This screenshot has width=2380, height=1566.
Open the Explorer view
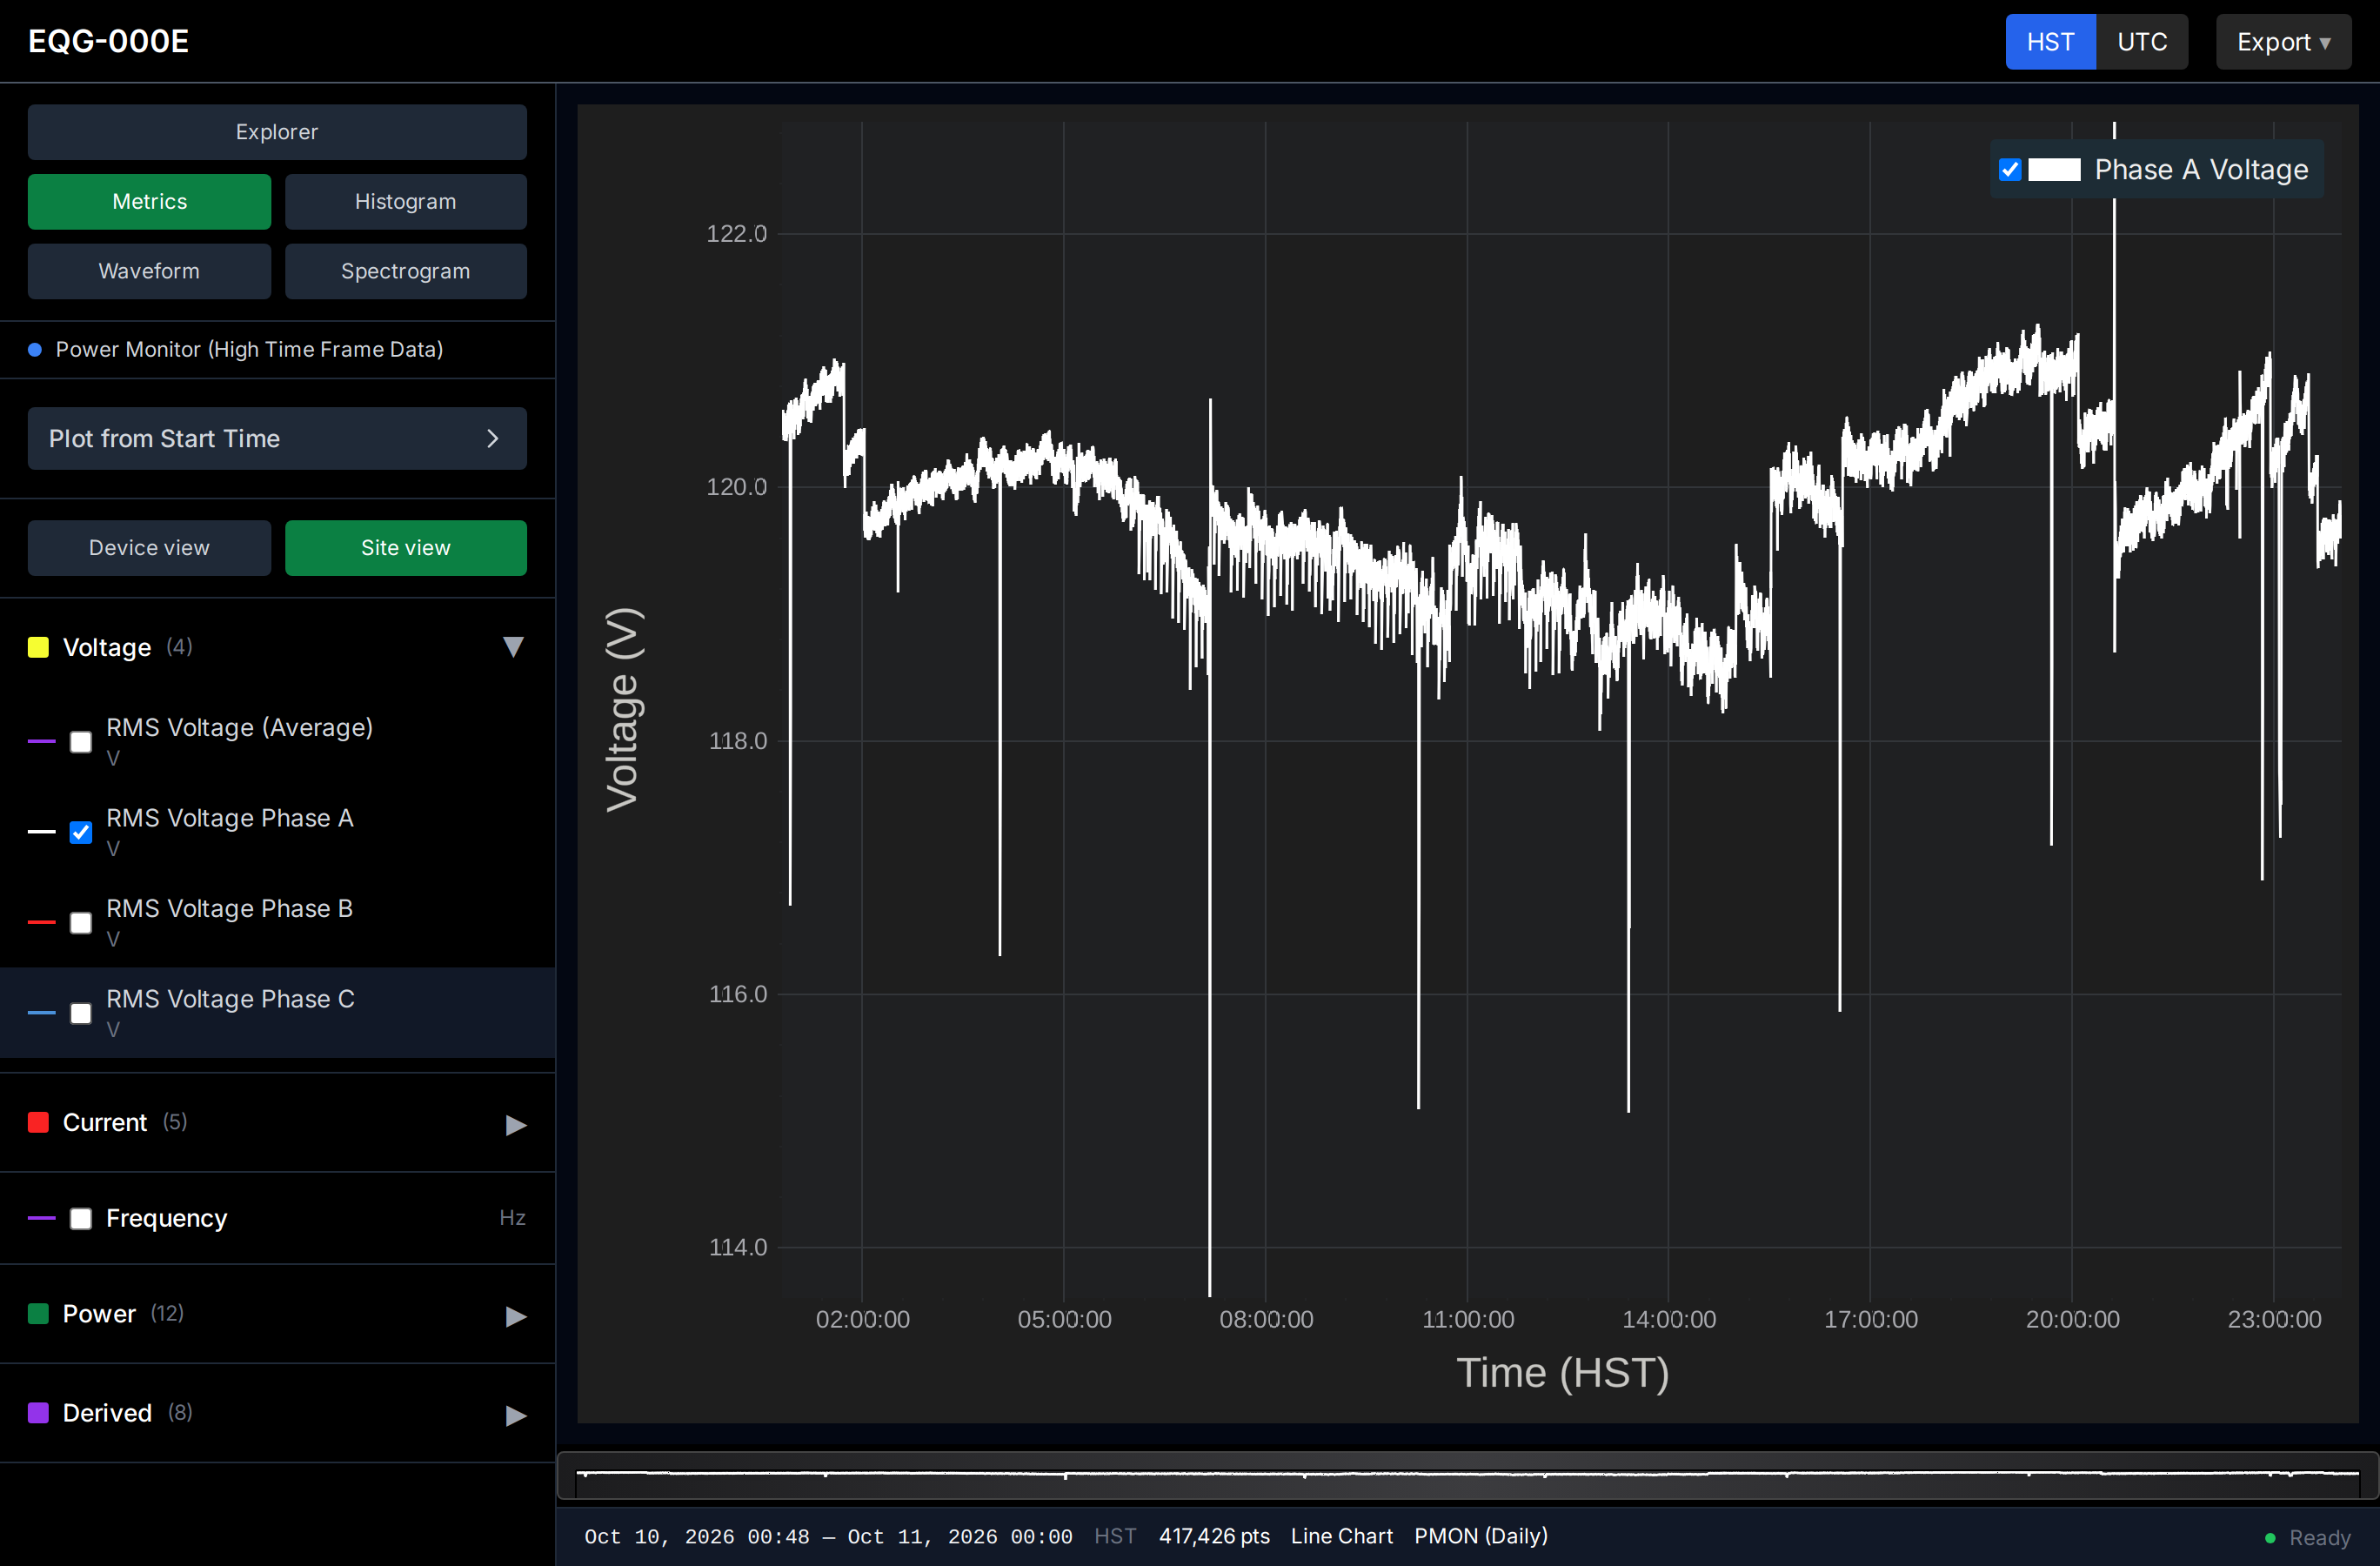point(277,132)
